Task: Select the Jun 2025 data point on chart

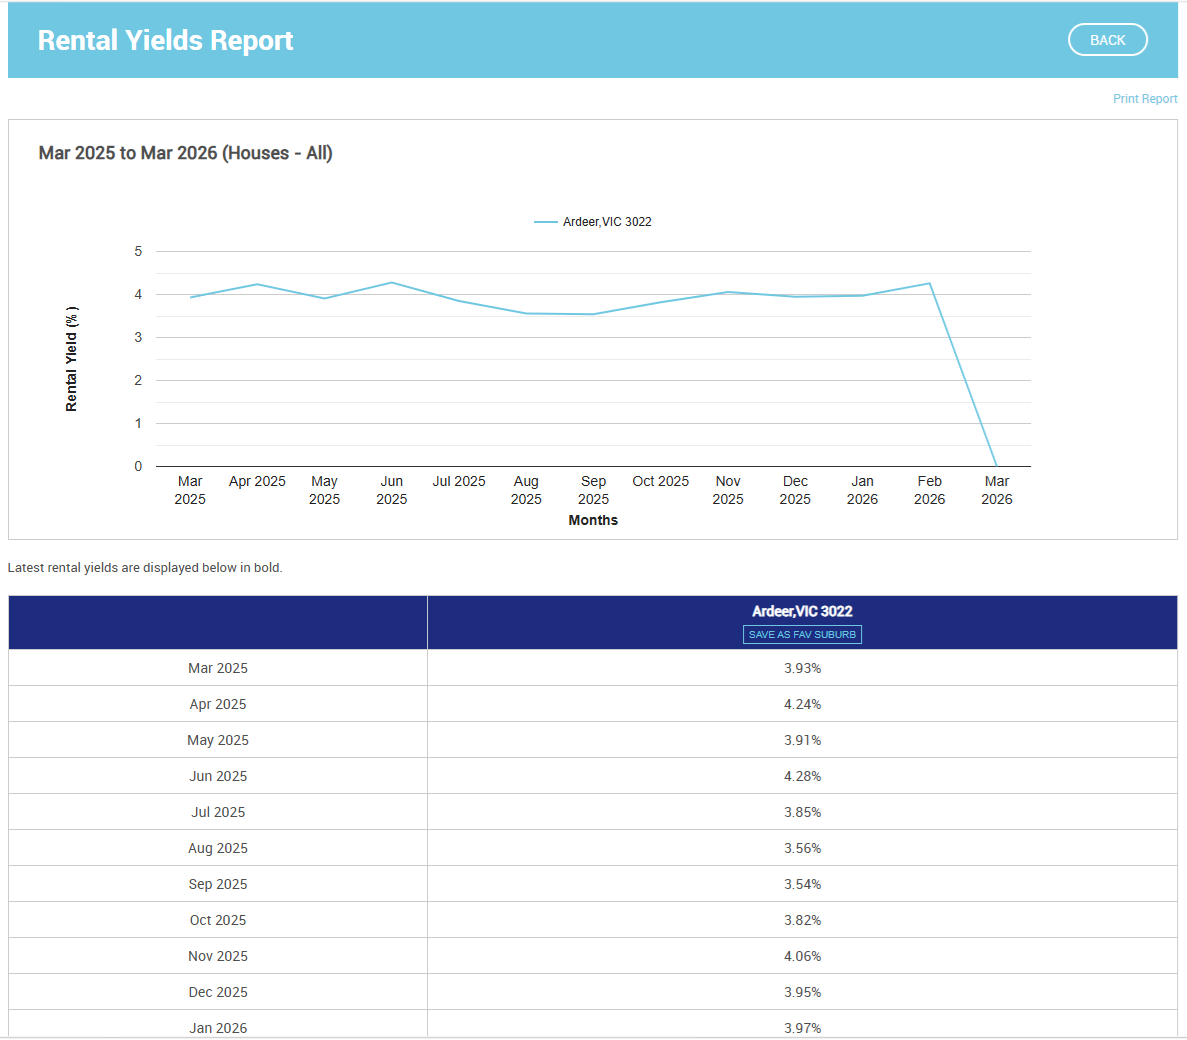Action: tap(392, 282)
